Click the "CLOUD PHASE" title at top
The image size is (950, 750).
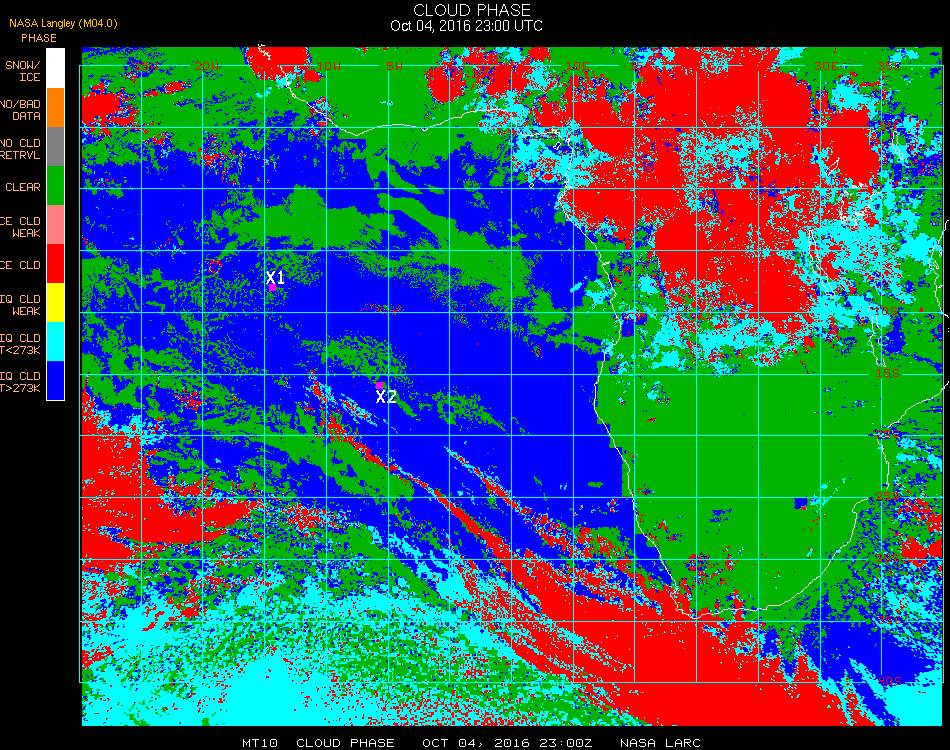coord(472,10)
